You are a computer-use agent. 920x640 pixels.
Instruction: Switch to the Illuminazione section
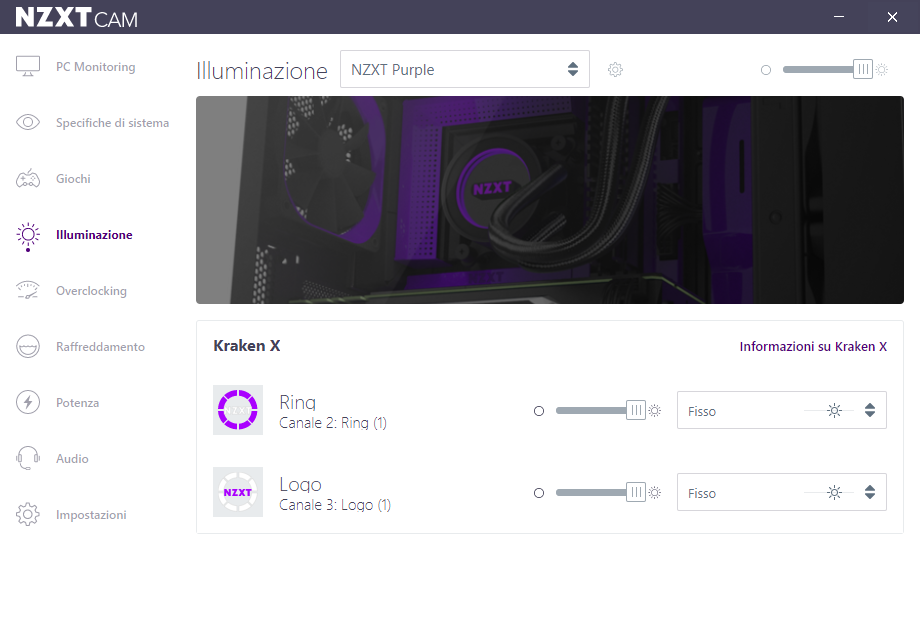point(94,235)
